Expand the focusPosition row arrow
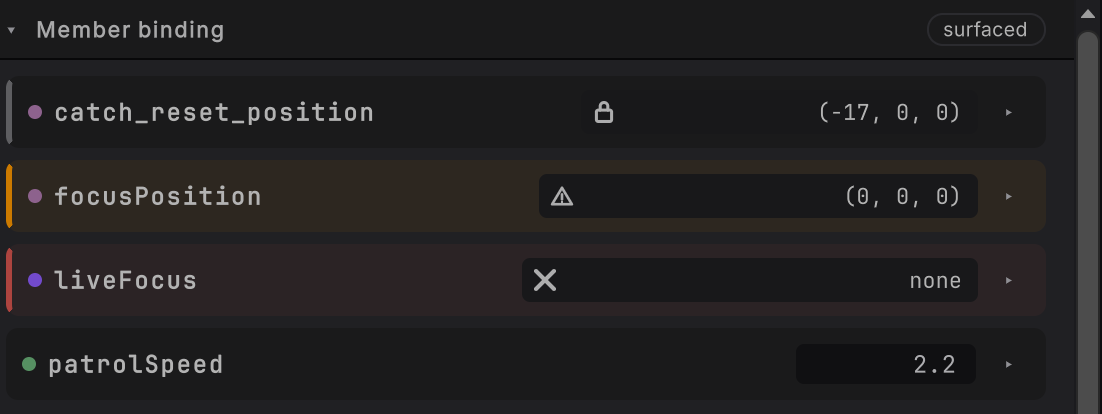The height and width of the screenshot is (414, 1102). [1009, 196]
